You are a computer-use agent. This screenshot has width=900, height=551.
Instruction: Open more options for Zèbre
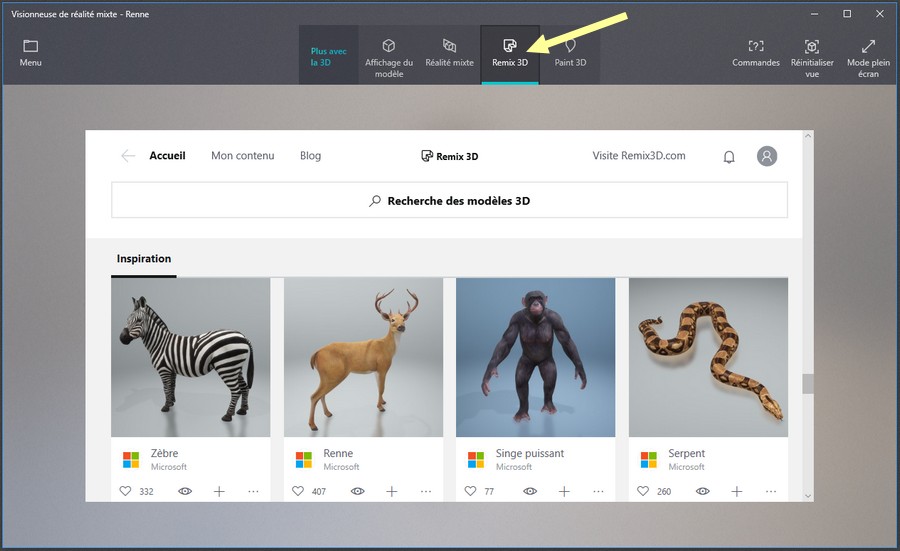pyautogui.click(x=253, y=491)
